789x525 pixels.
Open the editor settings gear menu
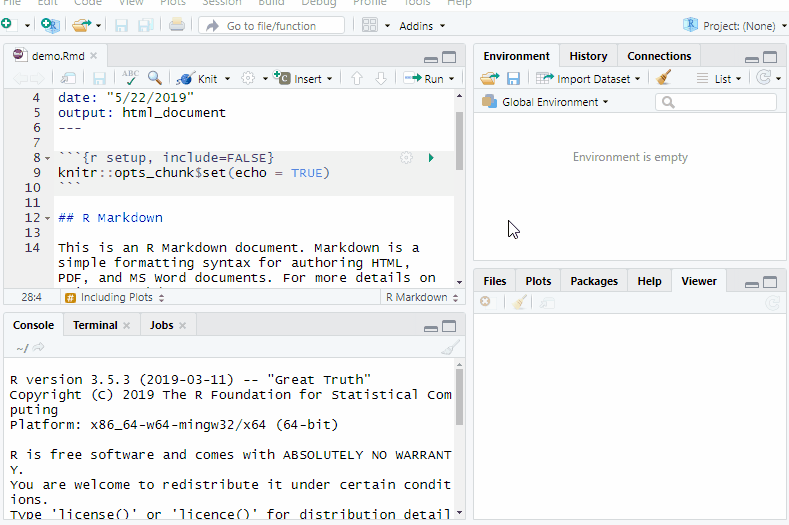[x=248, y=79]
